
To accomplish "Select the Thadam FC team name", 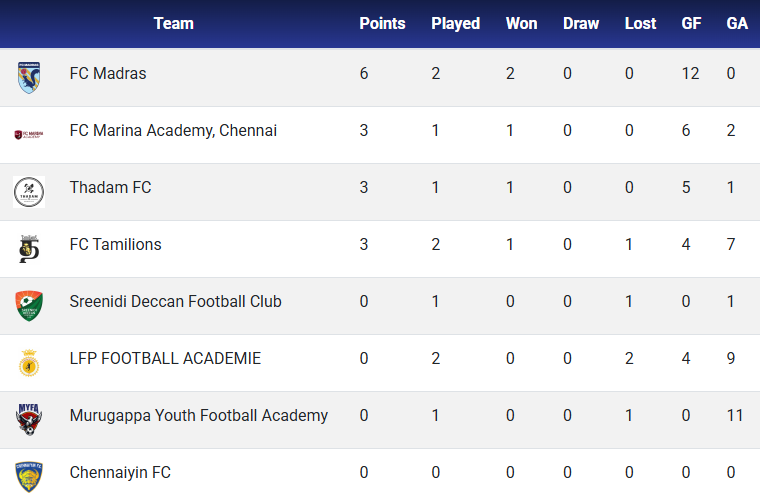I will click(110, 188).
